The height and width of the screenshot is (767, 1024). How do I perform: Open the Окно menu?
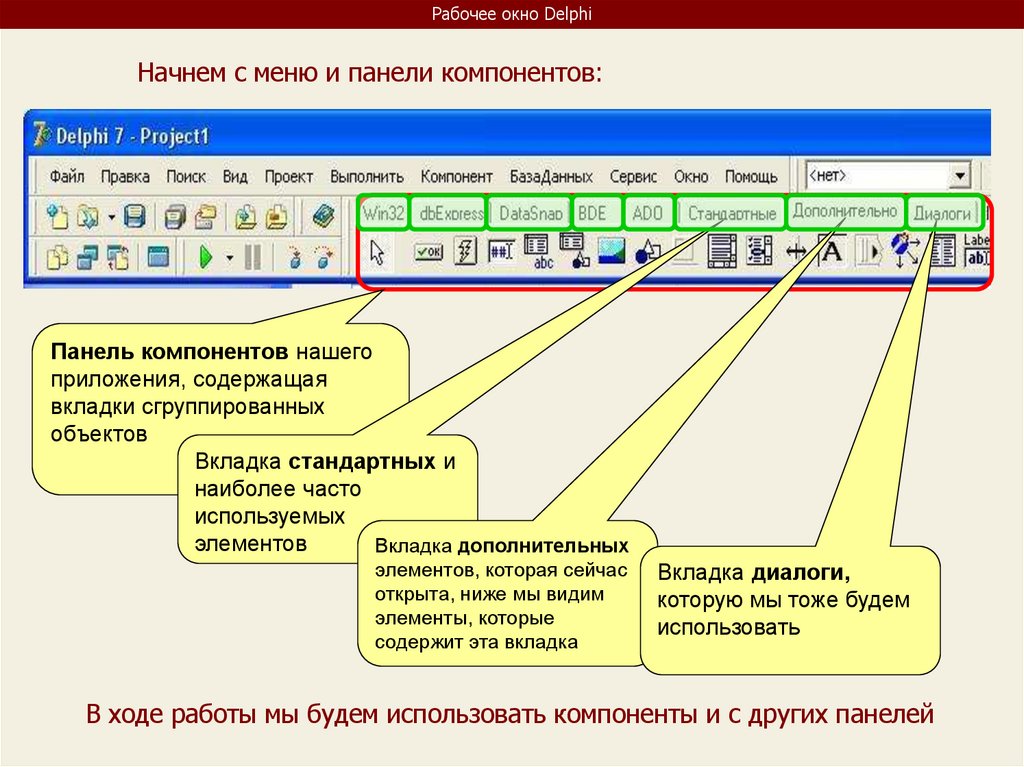point(691,176)
